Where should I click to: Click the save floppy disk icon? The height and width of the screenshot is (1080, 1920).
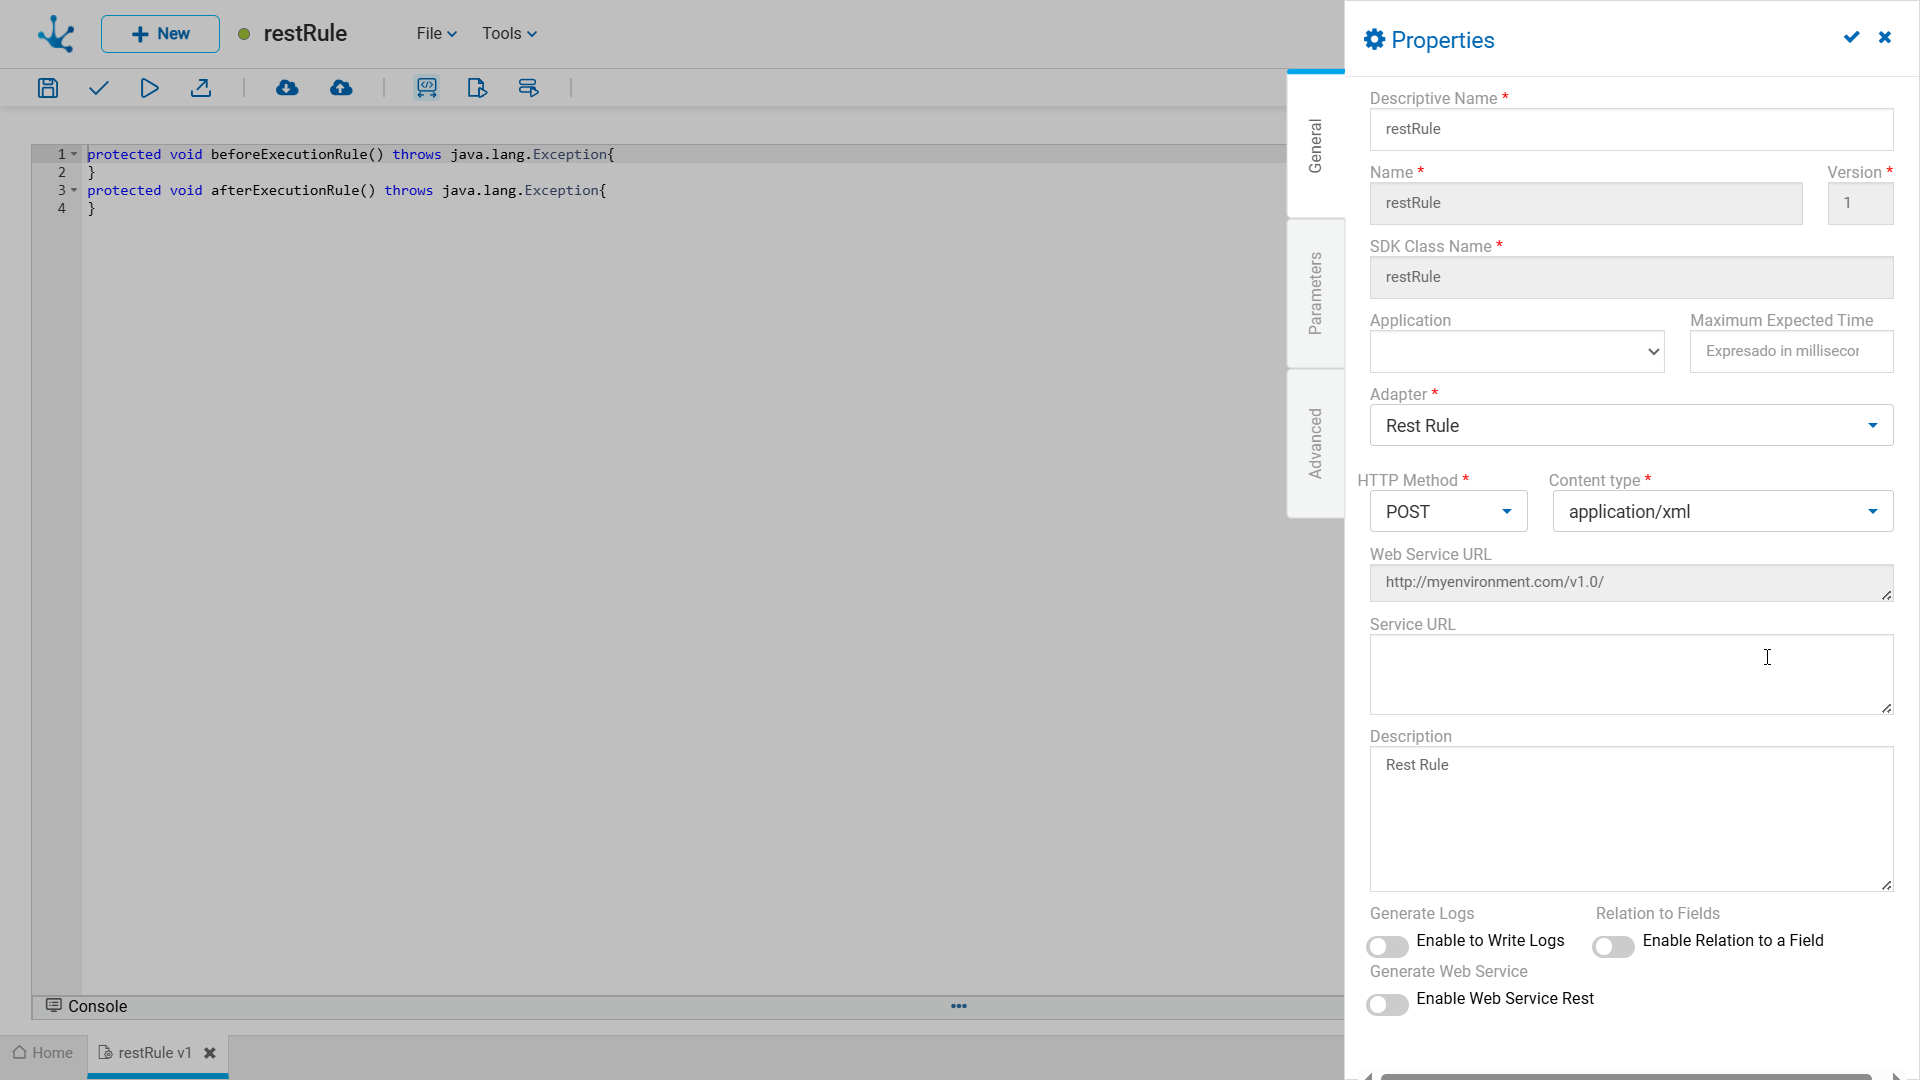tap(48, 88)
